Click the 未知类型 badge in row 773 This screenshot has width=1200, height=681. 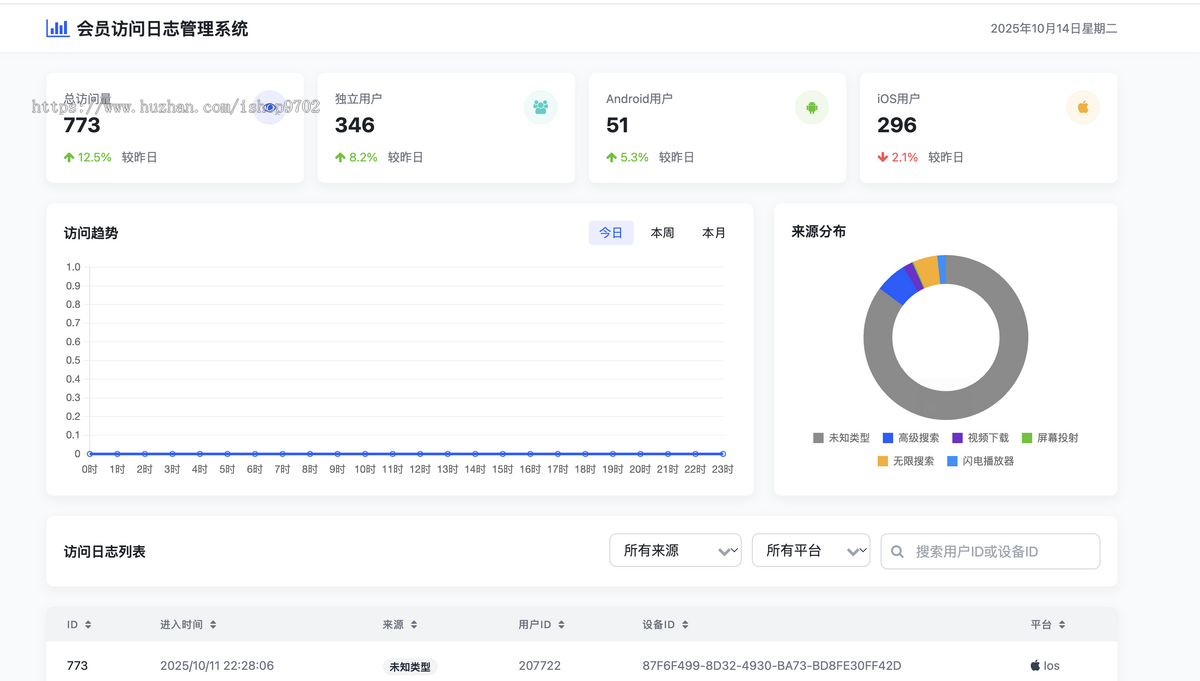[x=410, y=667]
